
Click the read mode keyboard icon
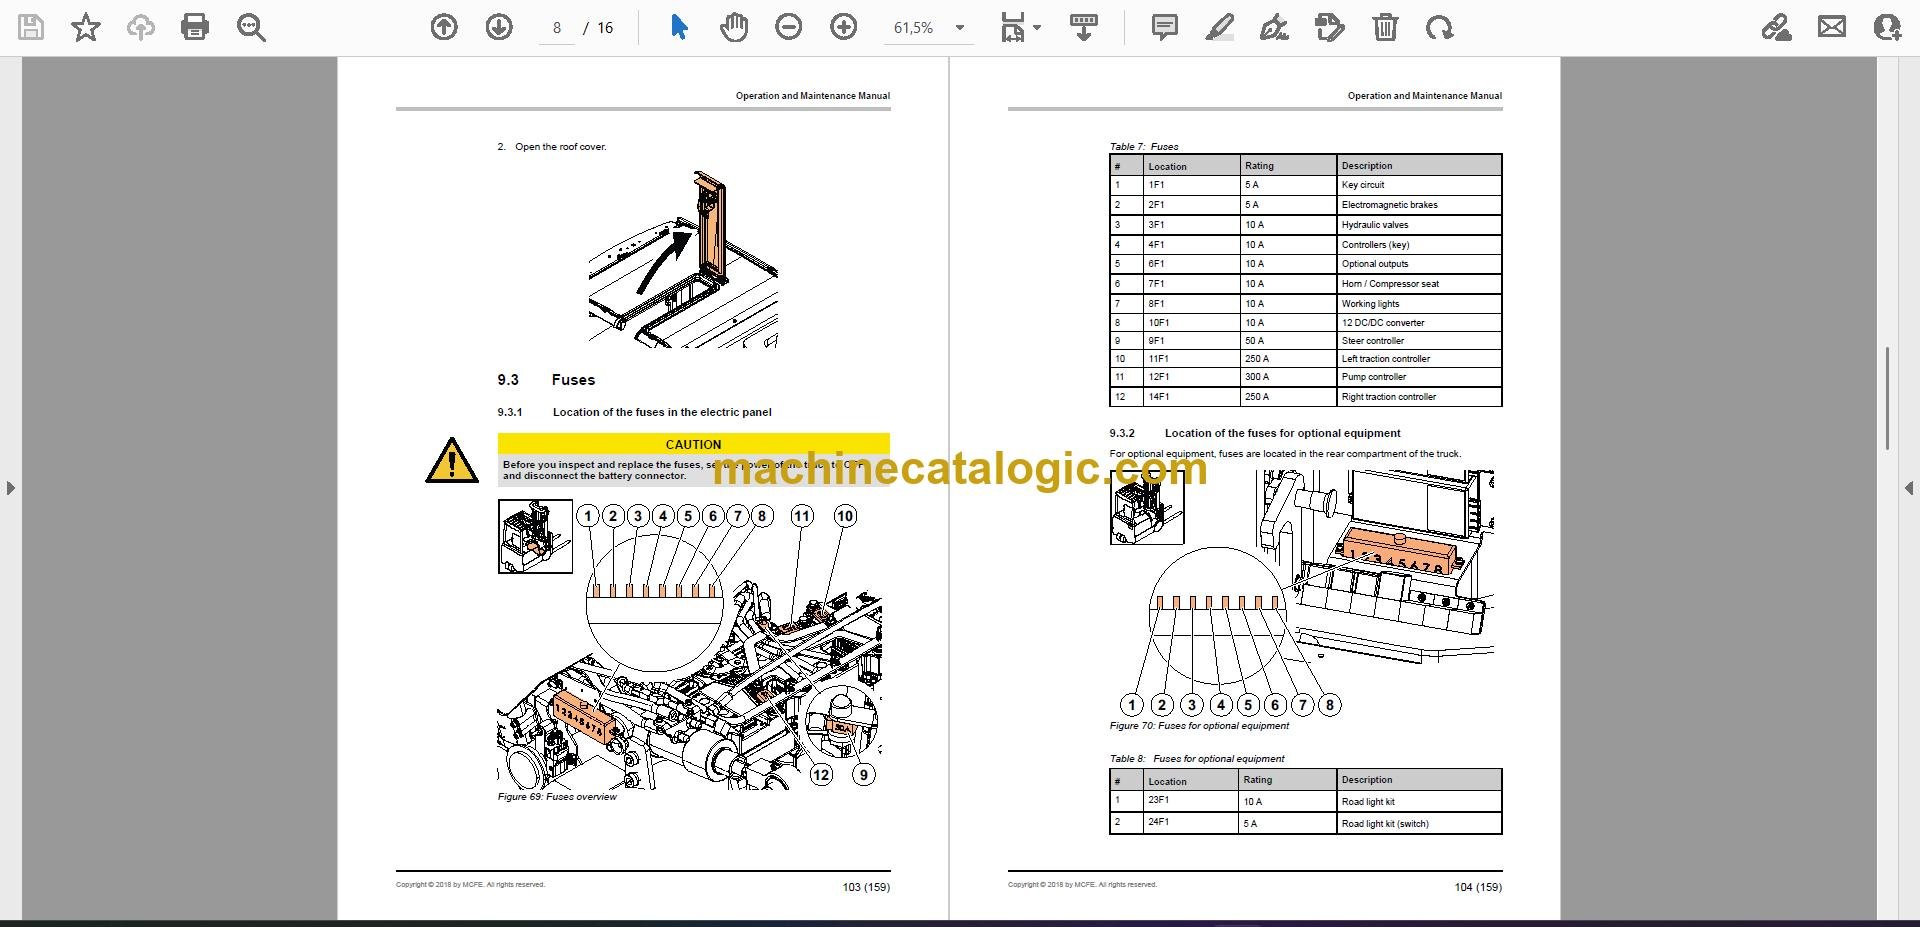[1084, 28]
